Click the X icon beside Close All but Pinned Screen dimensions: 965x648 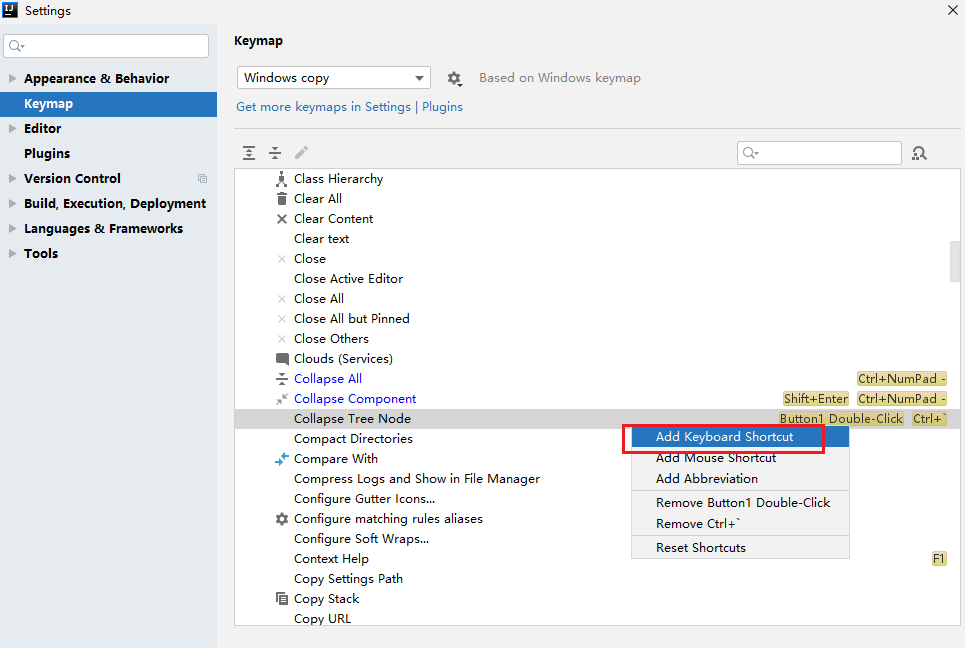[x=282, y=319]
